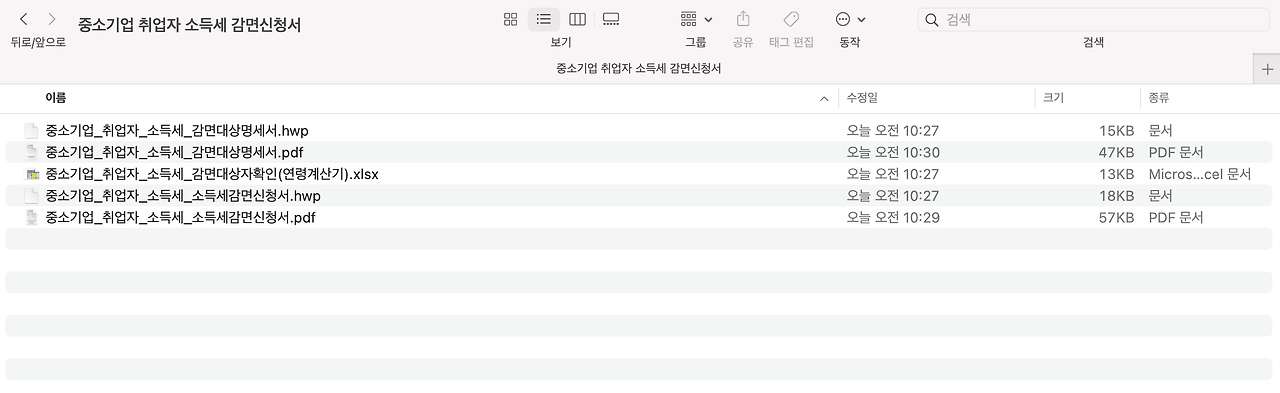Click the Micros...cel 문서 kind cell
1280x393 pixels.
click(x=1200, y=174)
